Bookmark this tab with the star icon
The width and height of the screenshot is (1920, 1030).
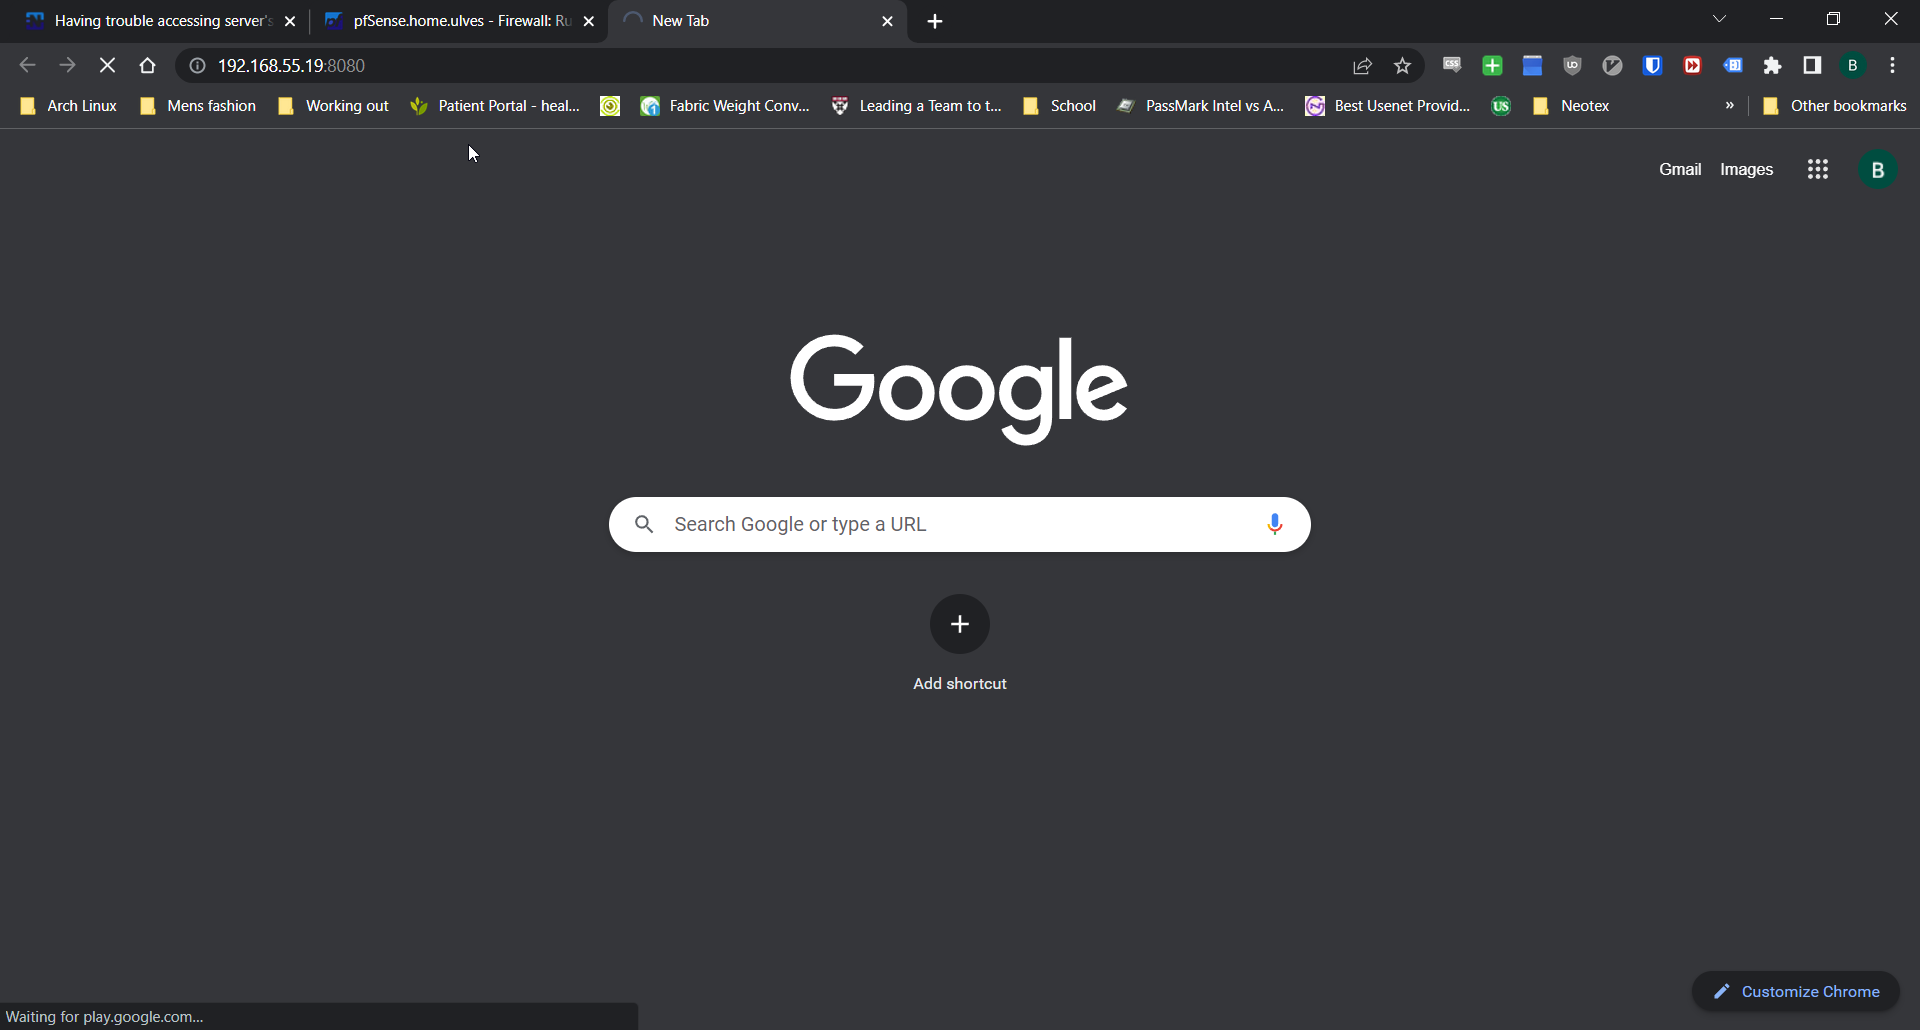1402,66
